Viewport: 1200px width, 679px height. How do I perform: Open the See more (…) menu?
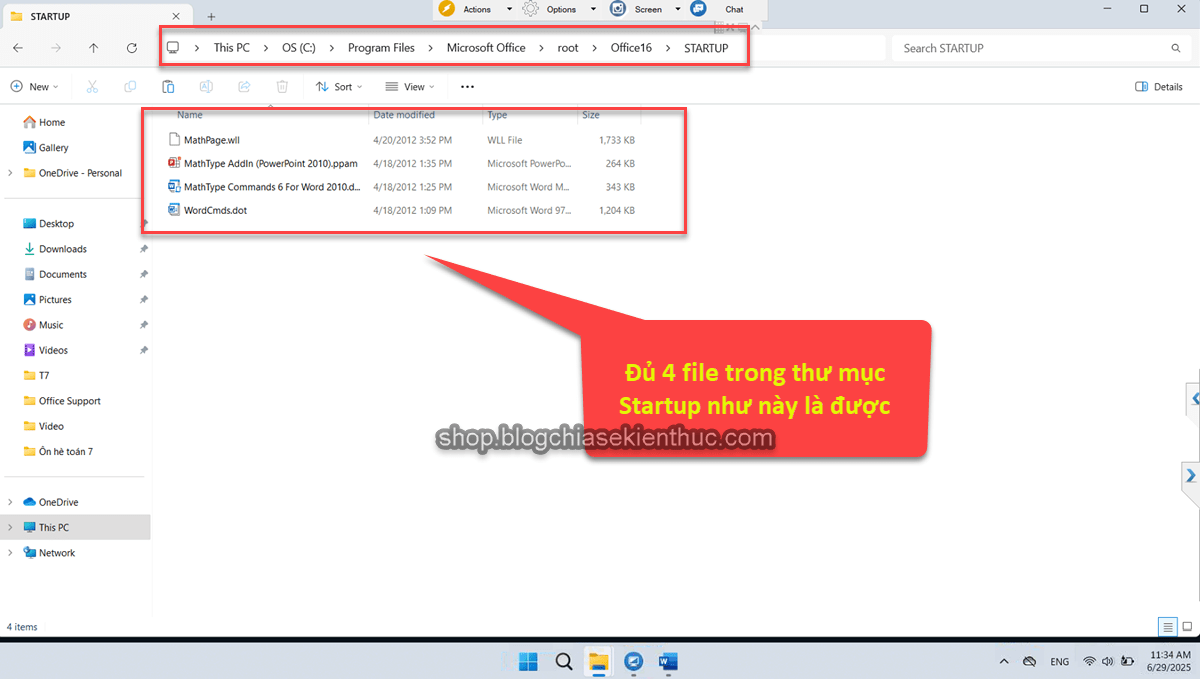pos(467,87)
